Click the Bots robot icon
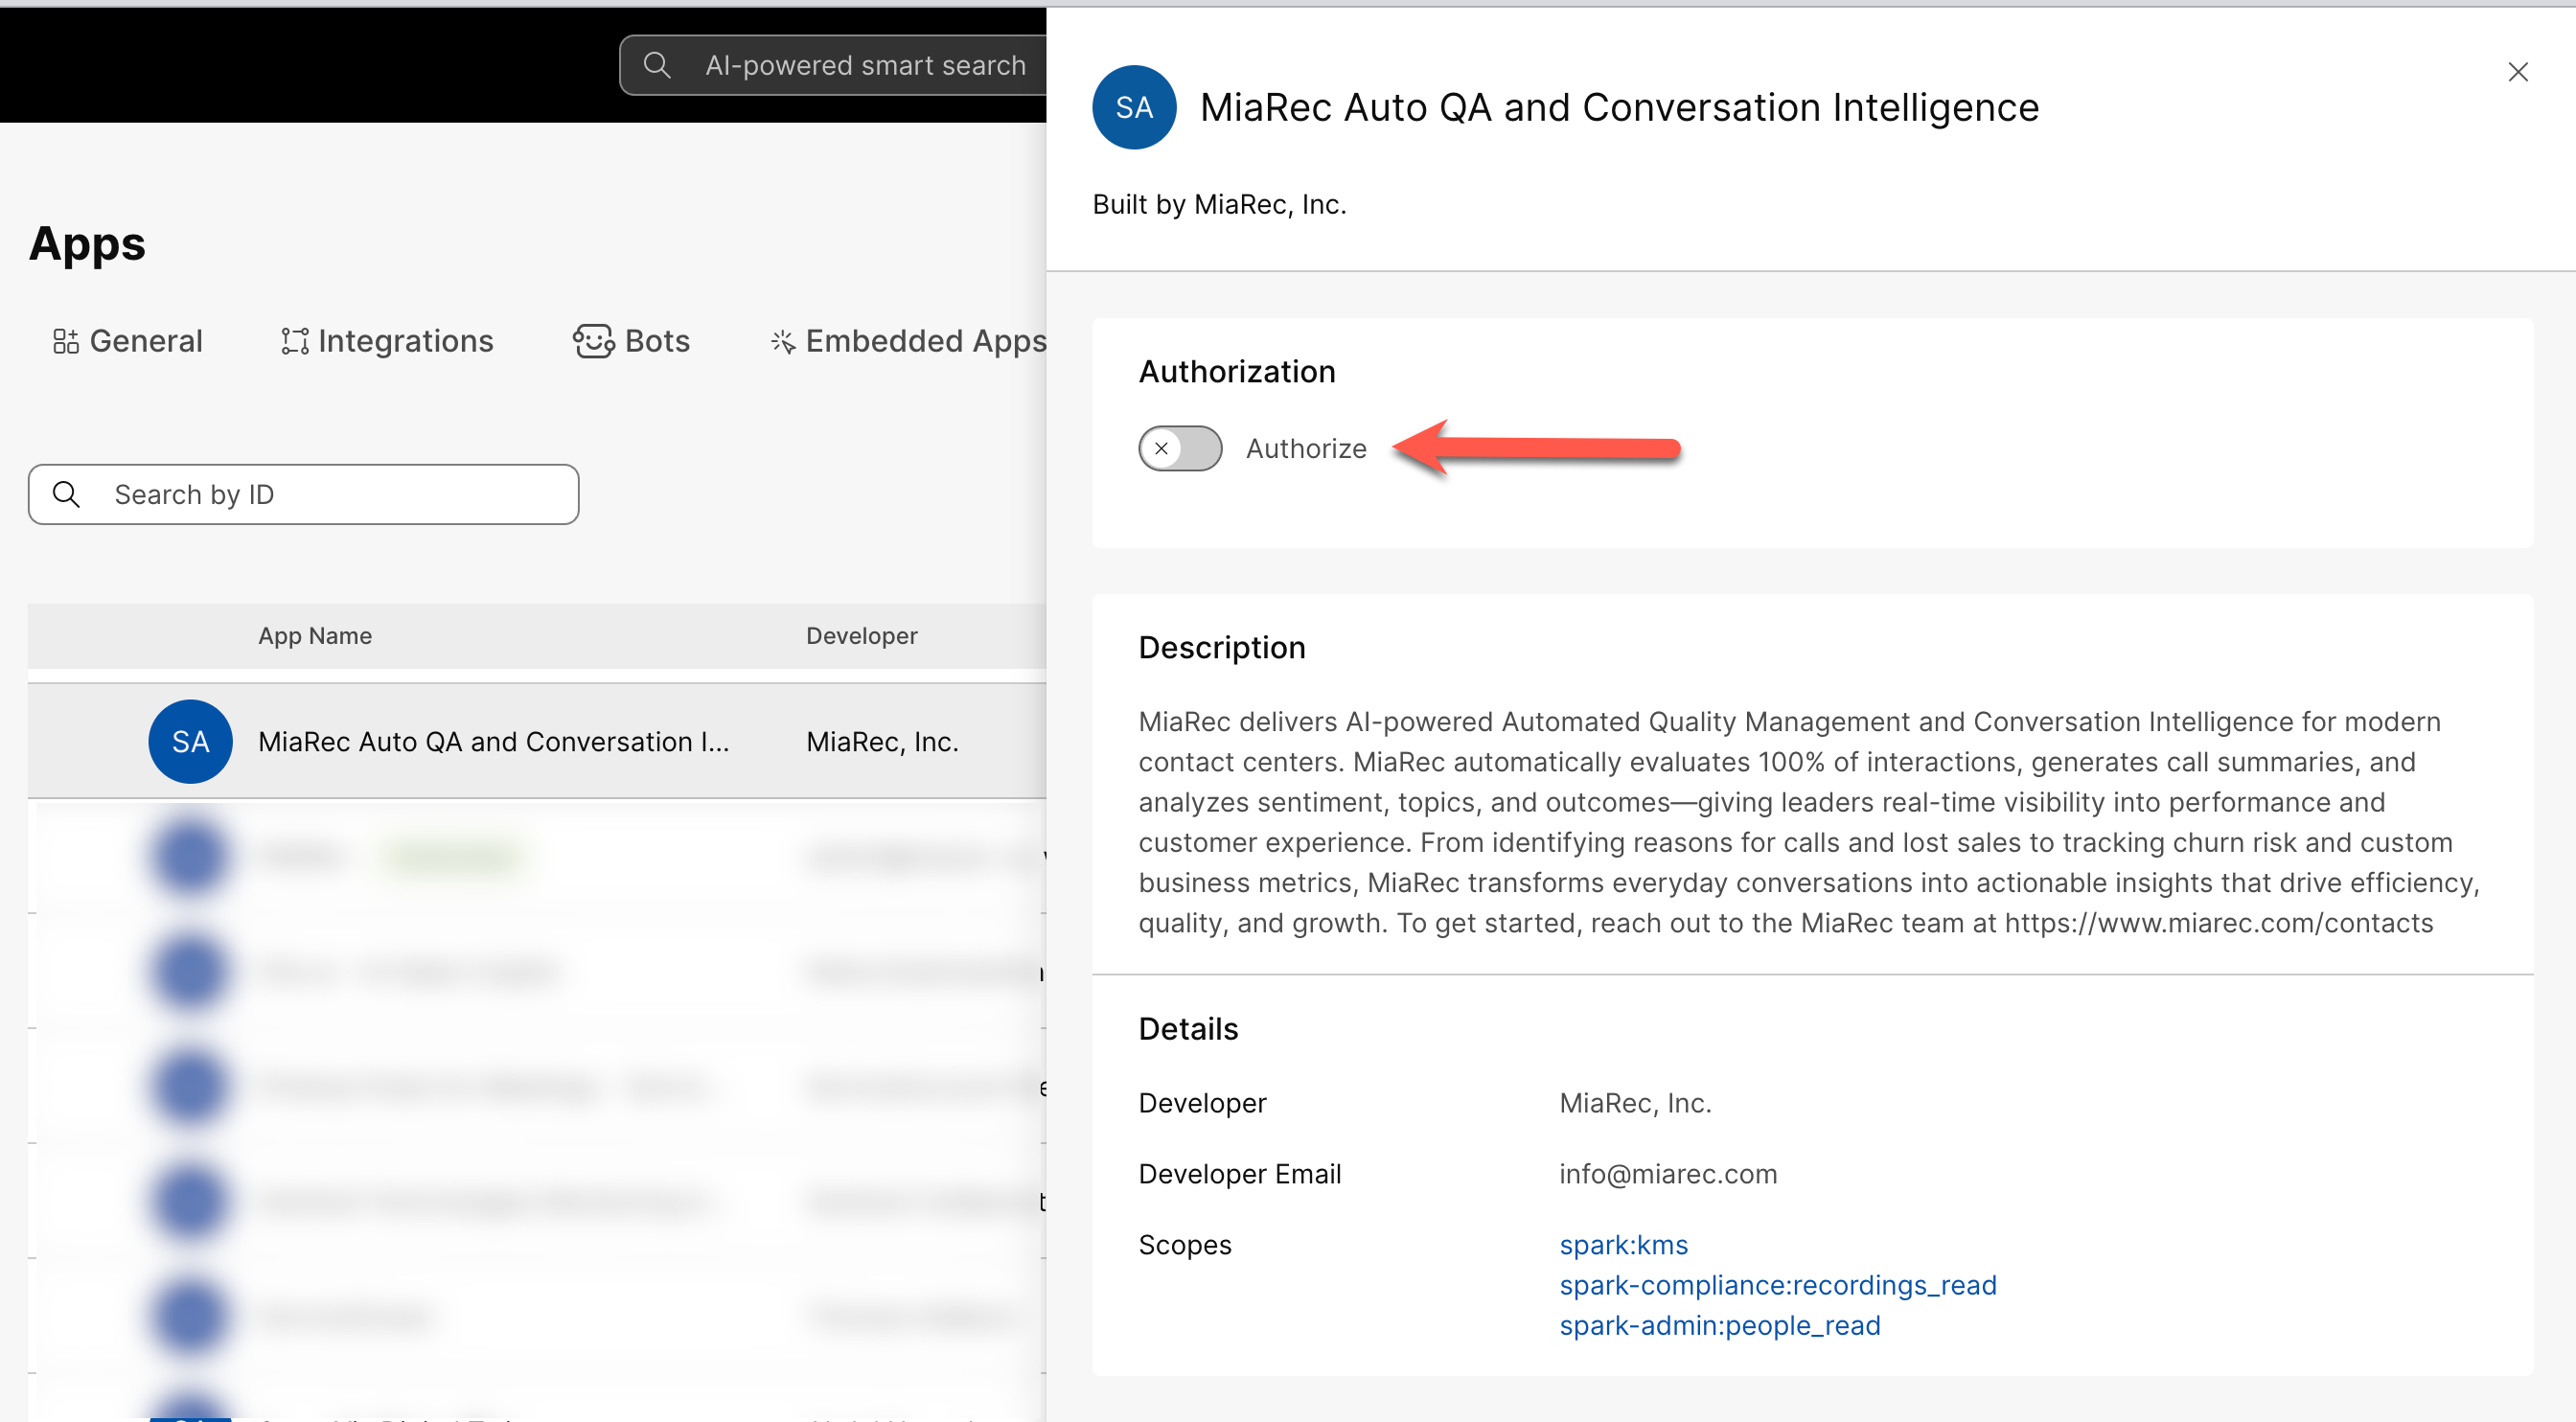 (594, 340)
